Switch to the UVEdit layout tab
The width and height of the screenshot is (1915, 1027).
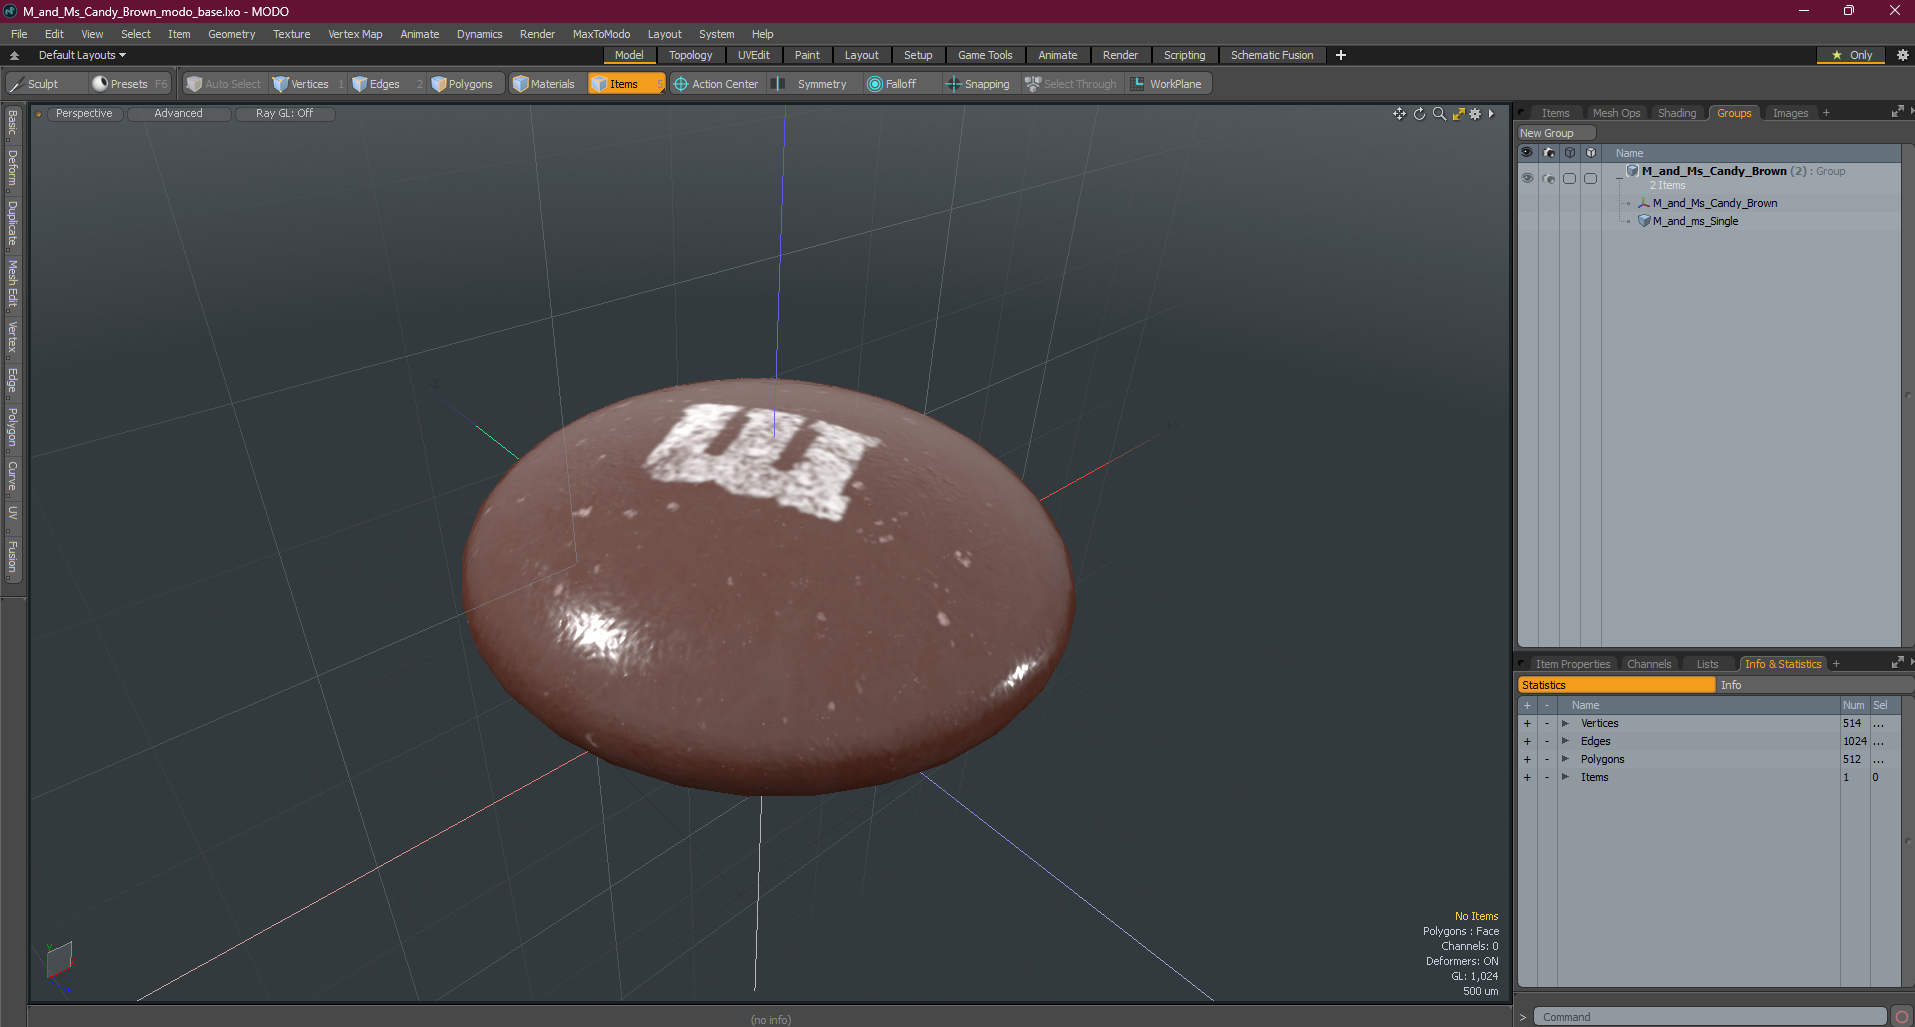point(753,55)
